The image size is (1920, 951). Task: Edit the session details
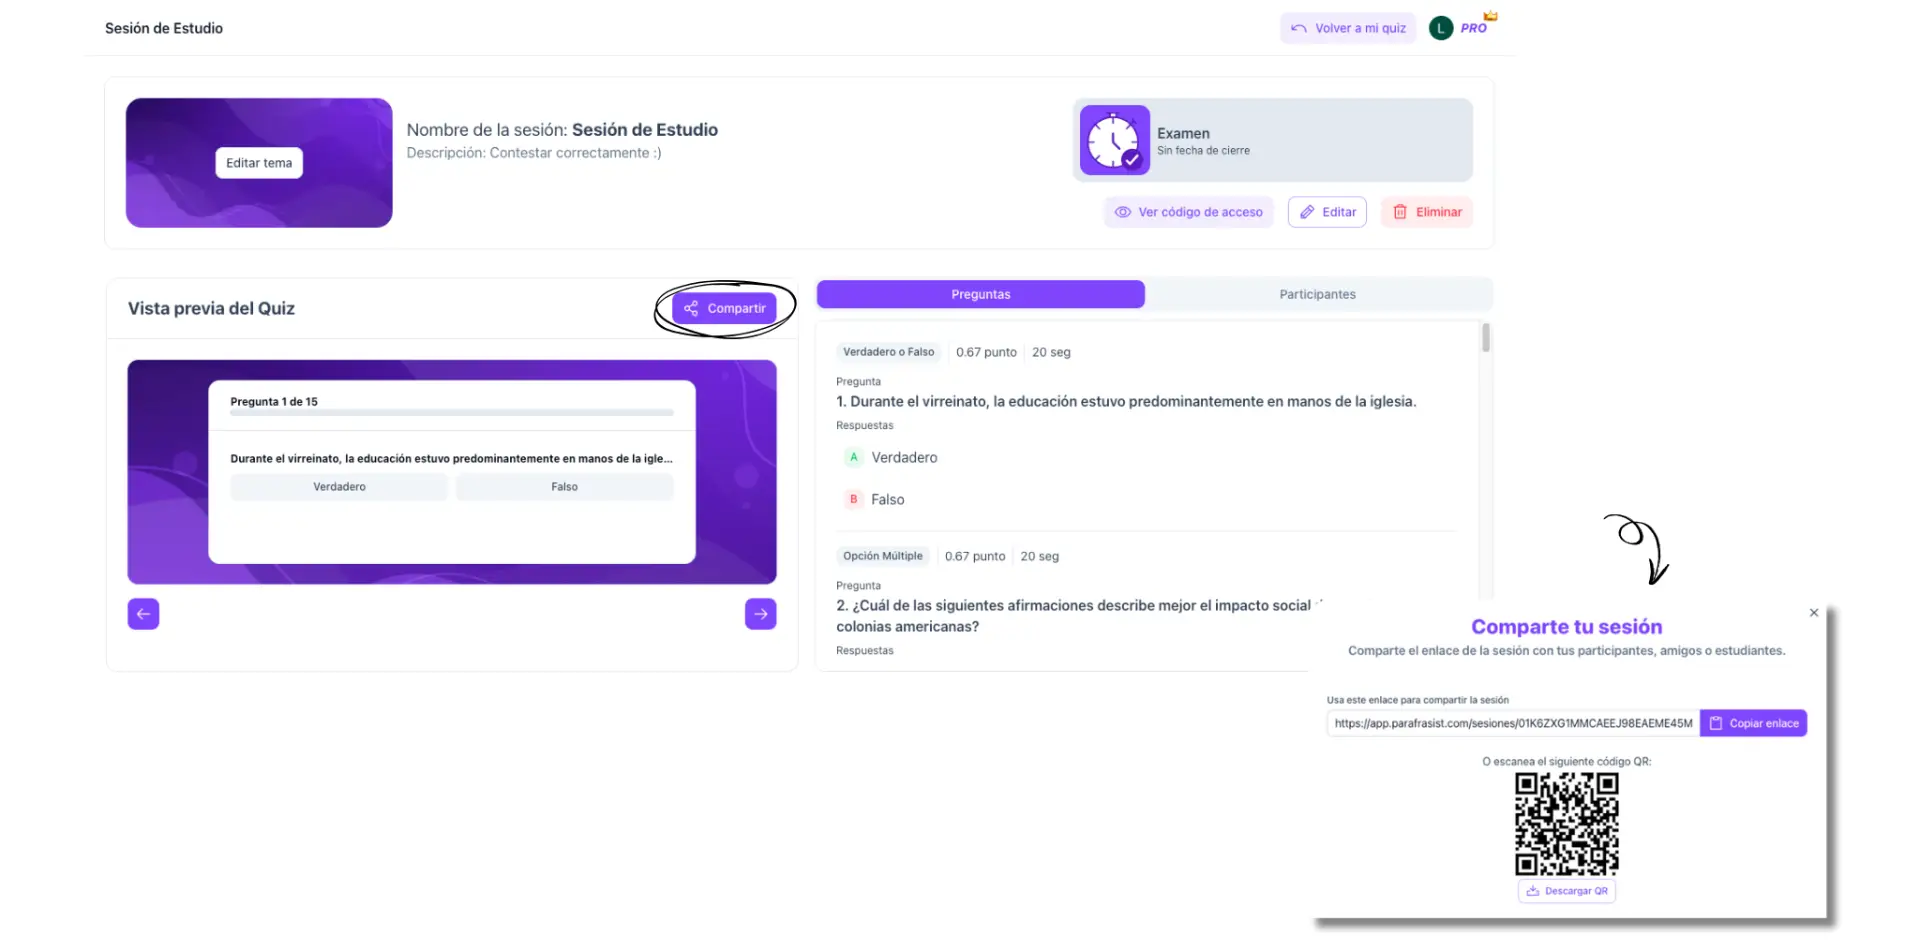pyautogui.click(x=1327, y=212)
